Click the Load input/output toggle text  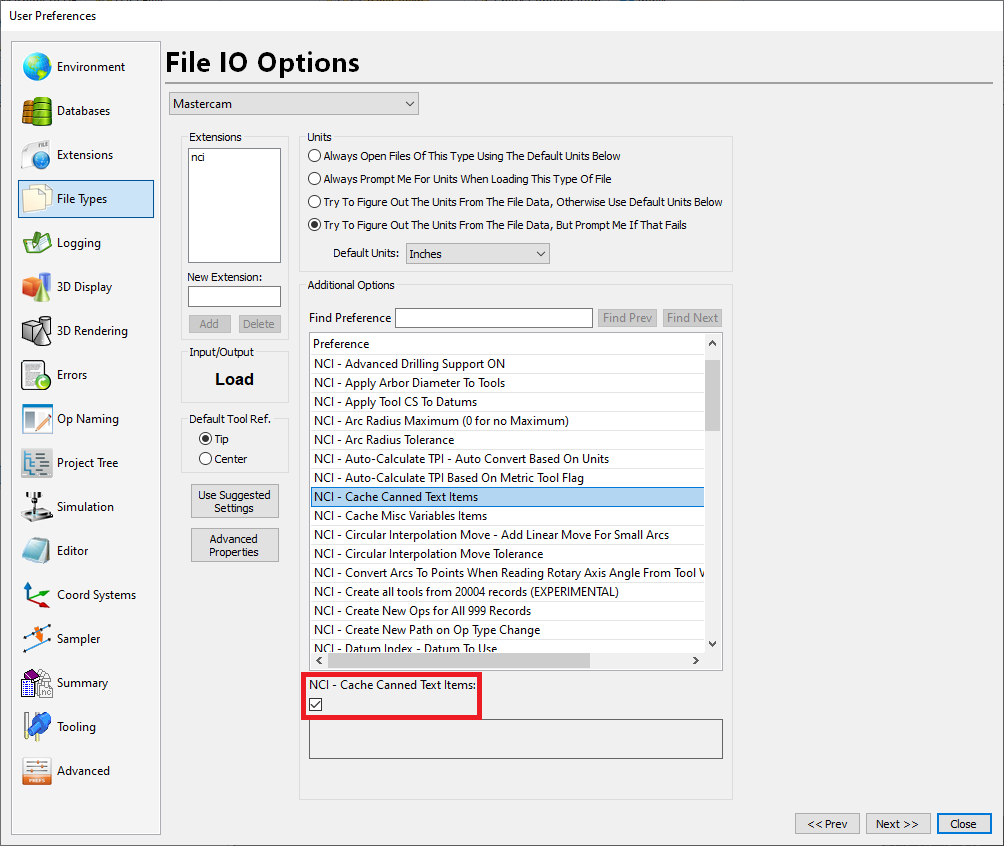pyautogui.click(x=234, y=380)
